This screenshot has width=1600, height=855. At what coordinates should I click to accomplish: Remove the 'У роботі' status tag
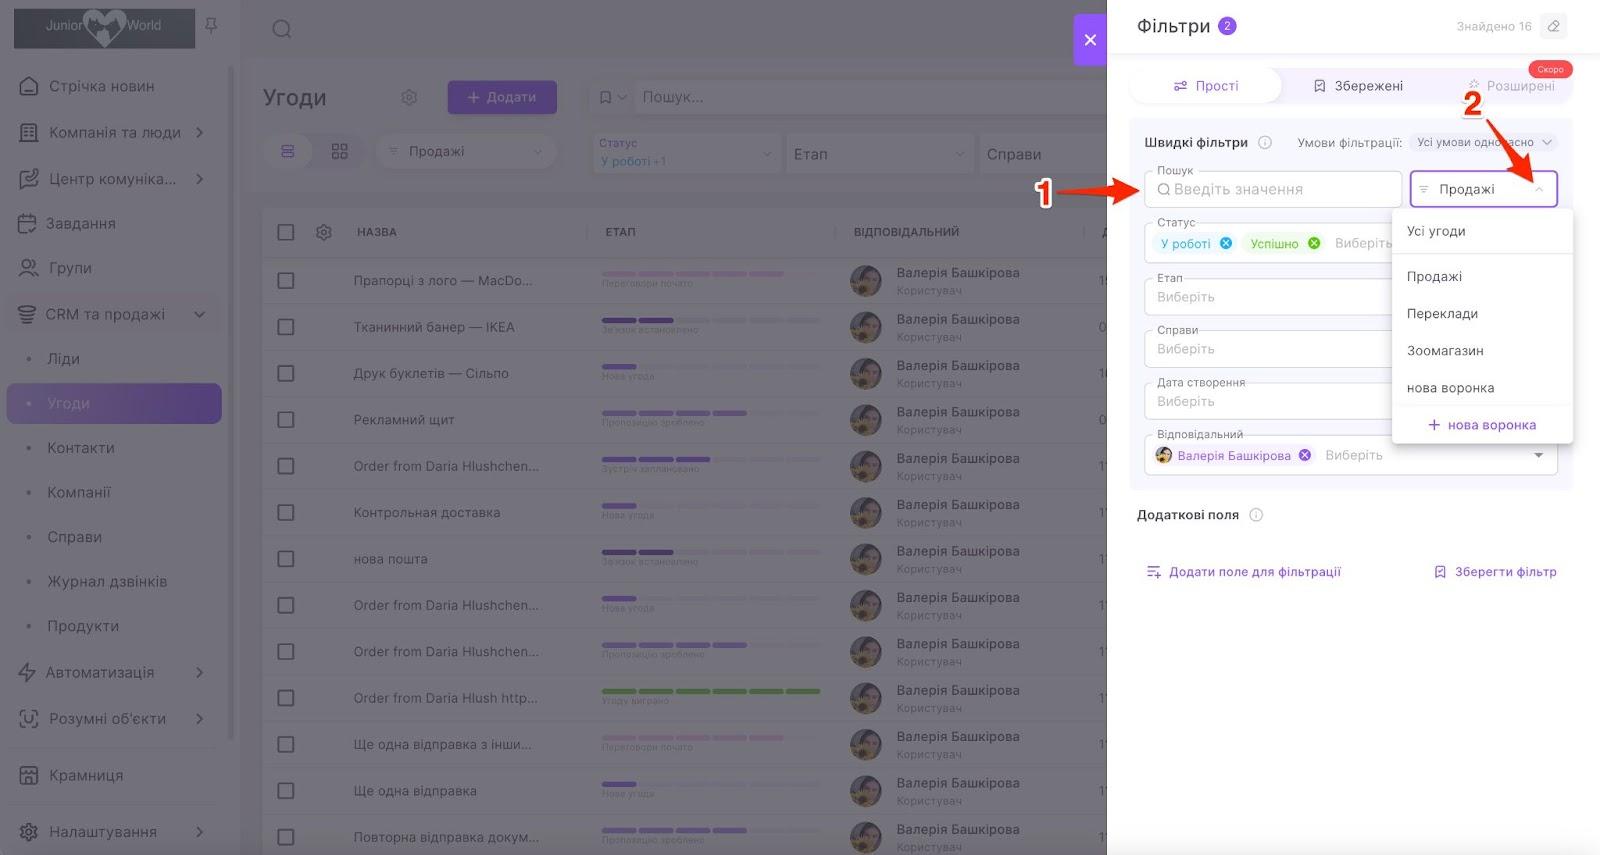(x=1226, y=243)
